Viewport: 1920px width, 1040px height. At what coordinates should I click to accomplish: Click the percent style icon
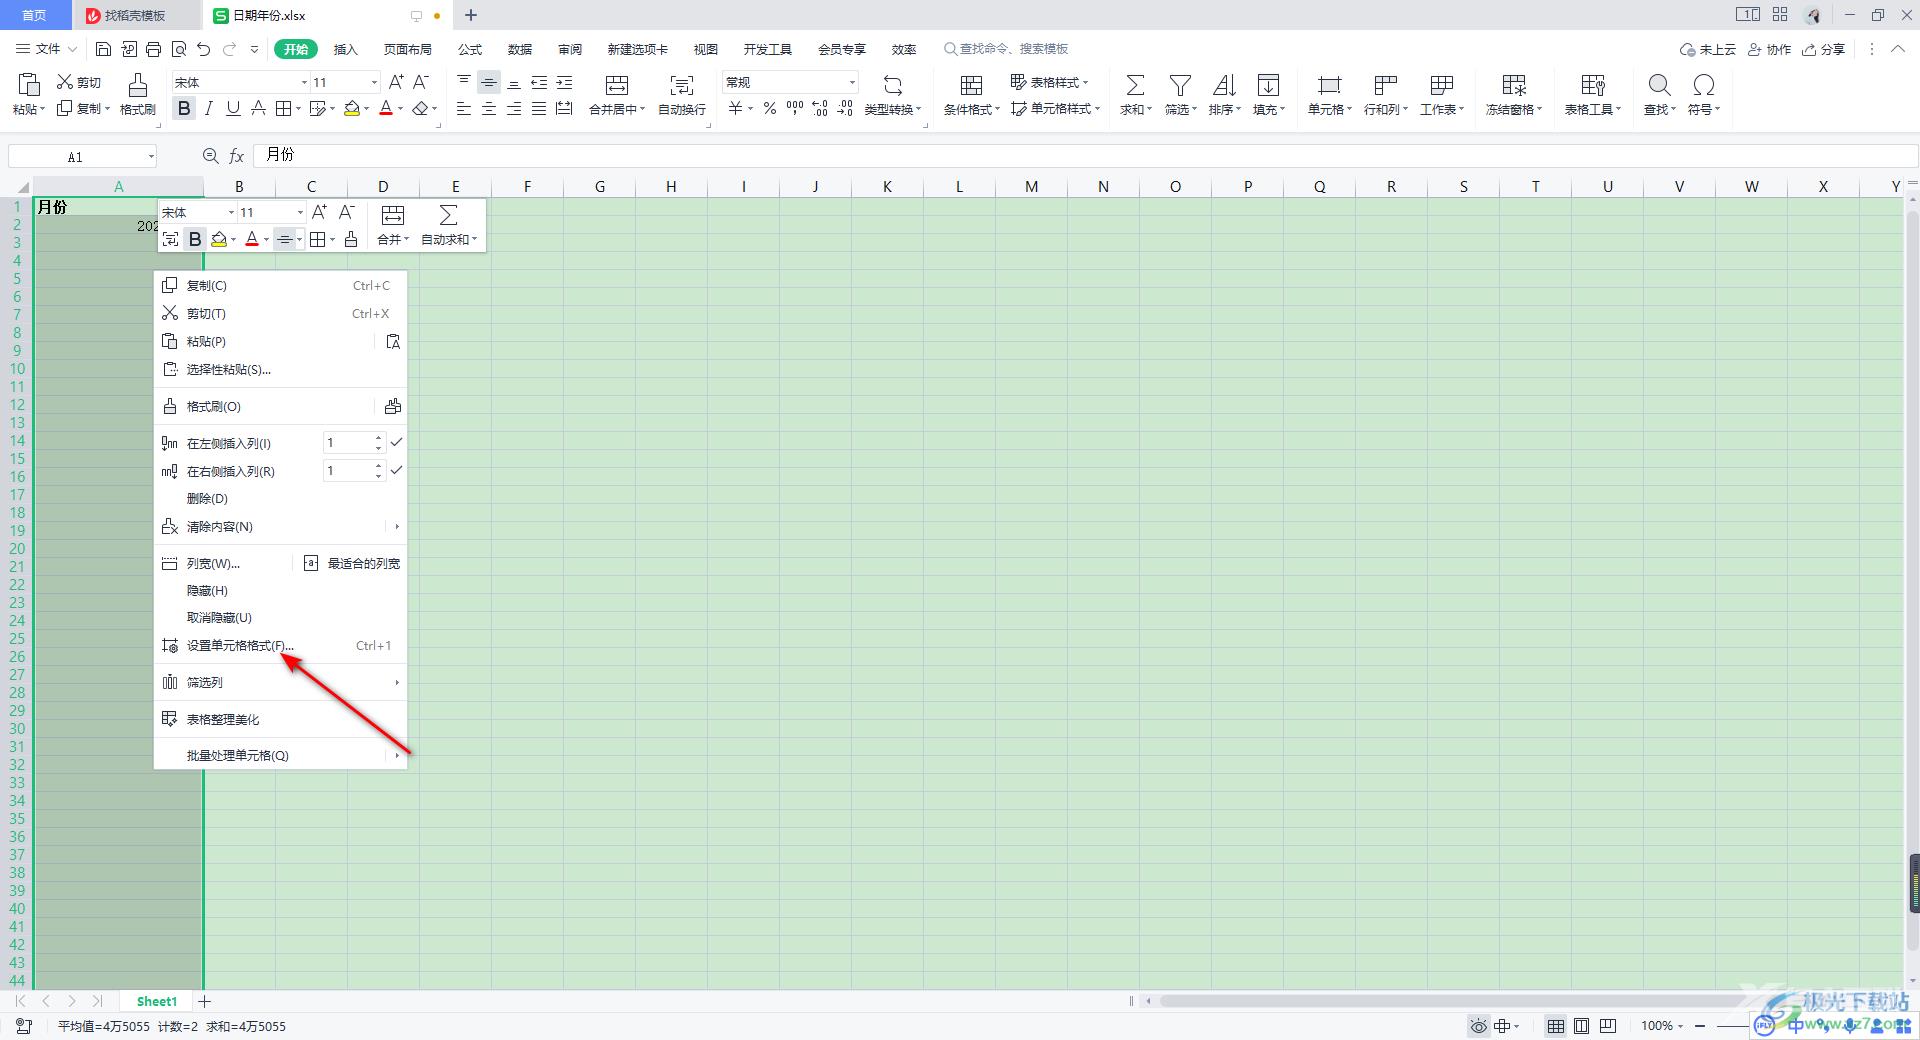point(770,108)
